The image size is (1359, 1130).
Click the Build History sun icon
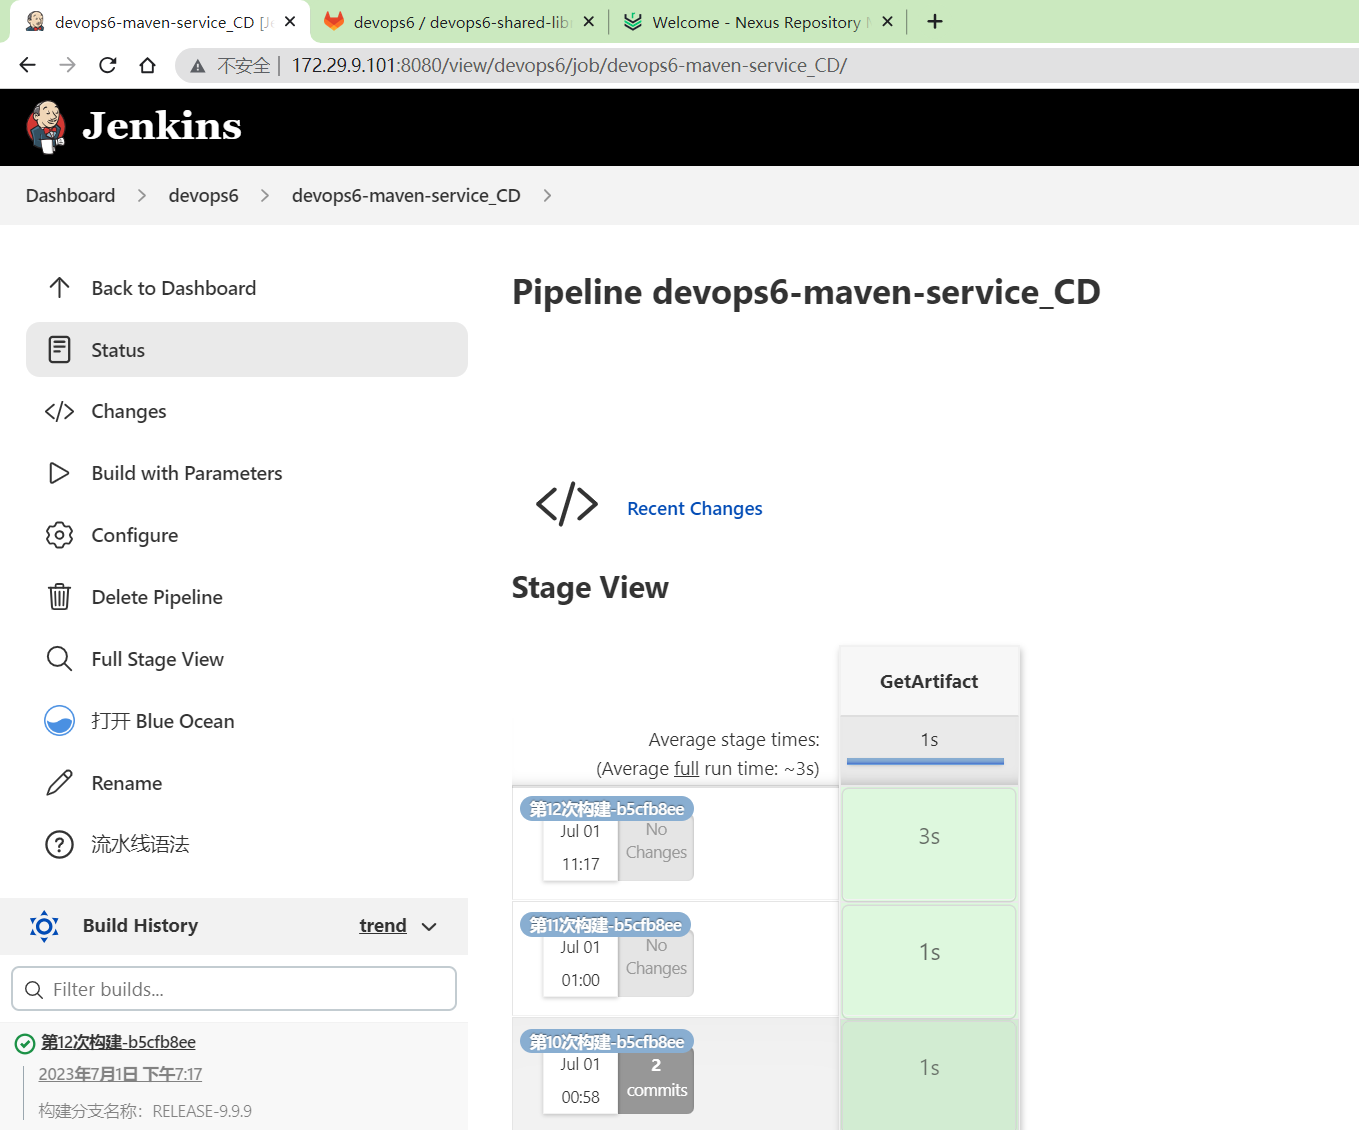tap(44, 926)
